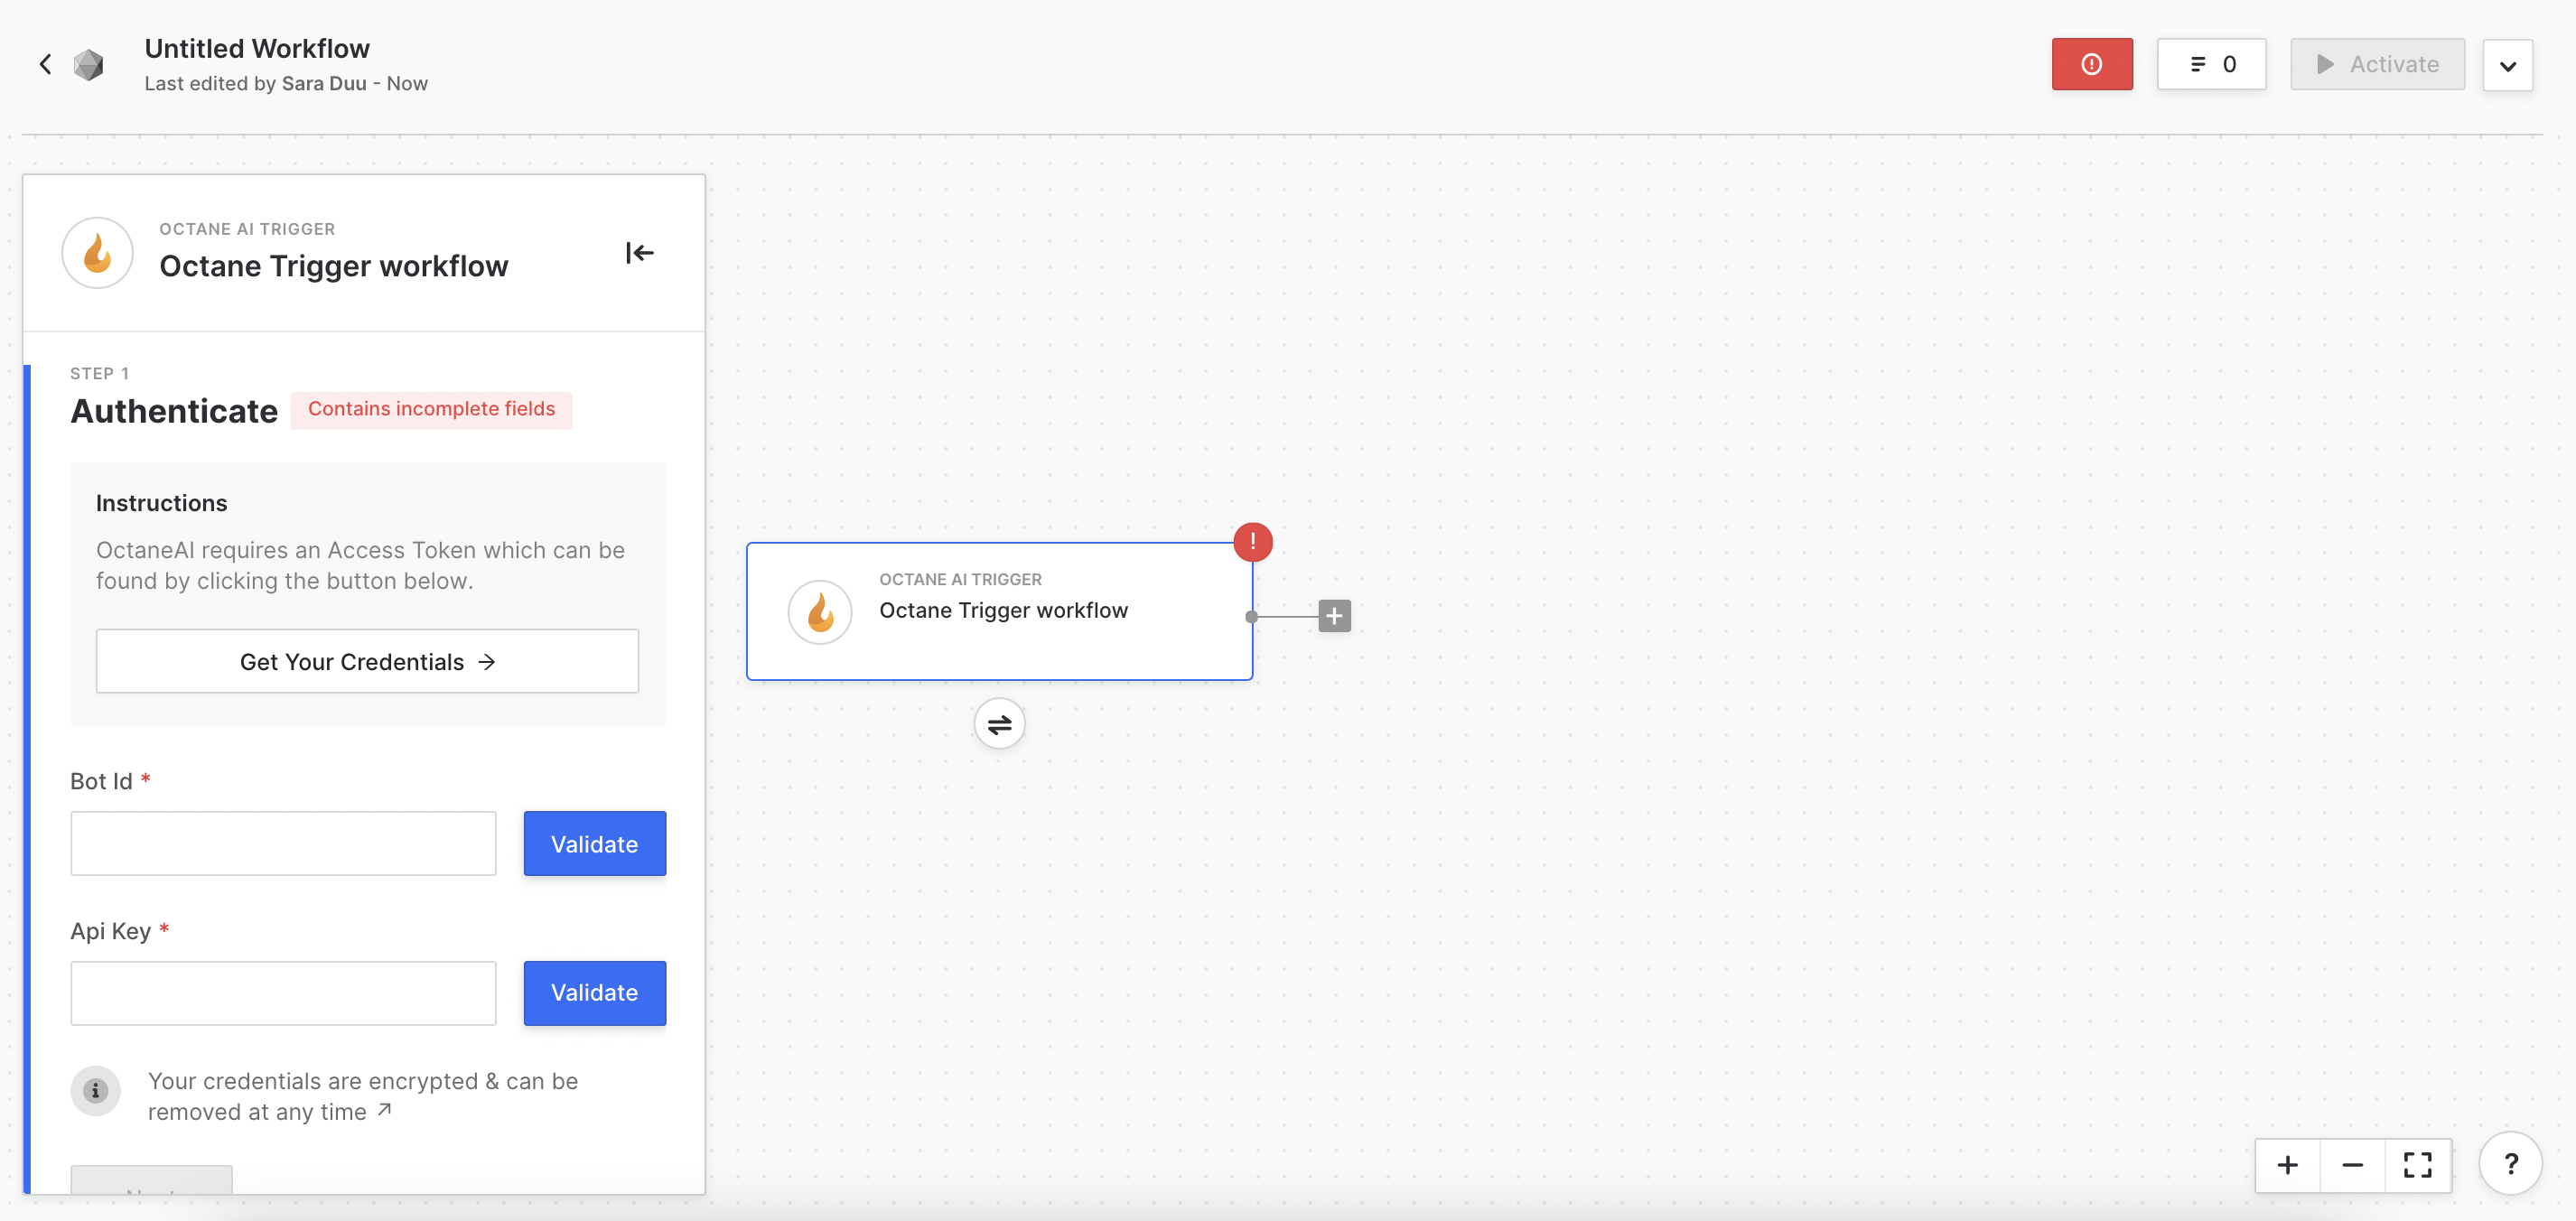Click the credentials info icon
The height and width of the screenshot is (1221, 2576).
95,1091
